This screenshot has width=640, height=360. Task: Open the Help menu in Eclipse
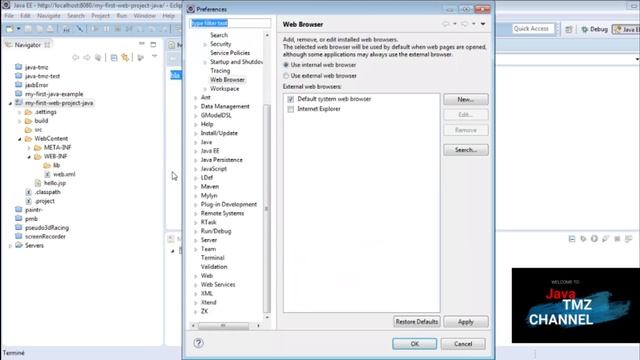tap(168, 16)
